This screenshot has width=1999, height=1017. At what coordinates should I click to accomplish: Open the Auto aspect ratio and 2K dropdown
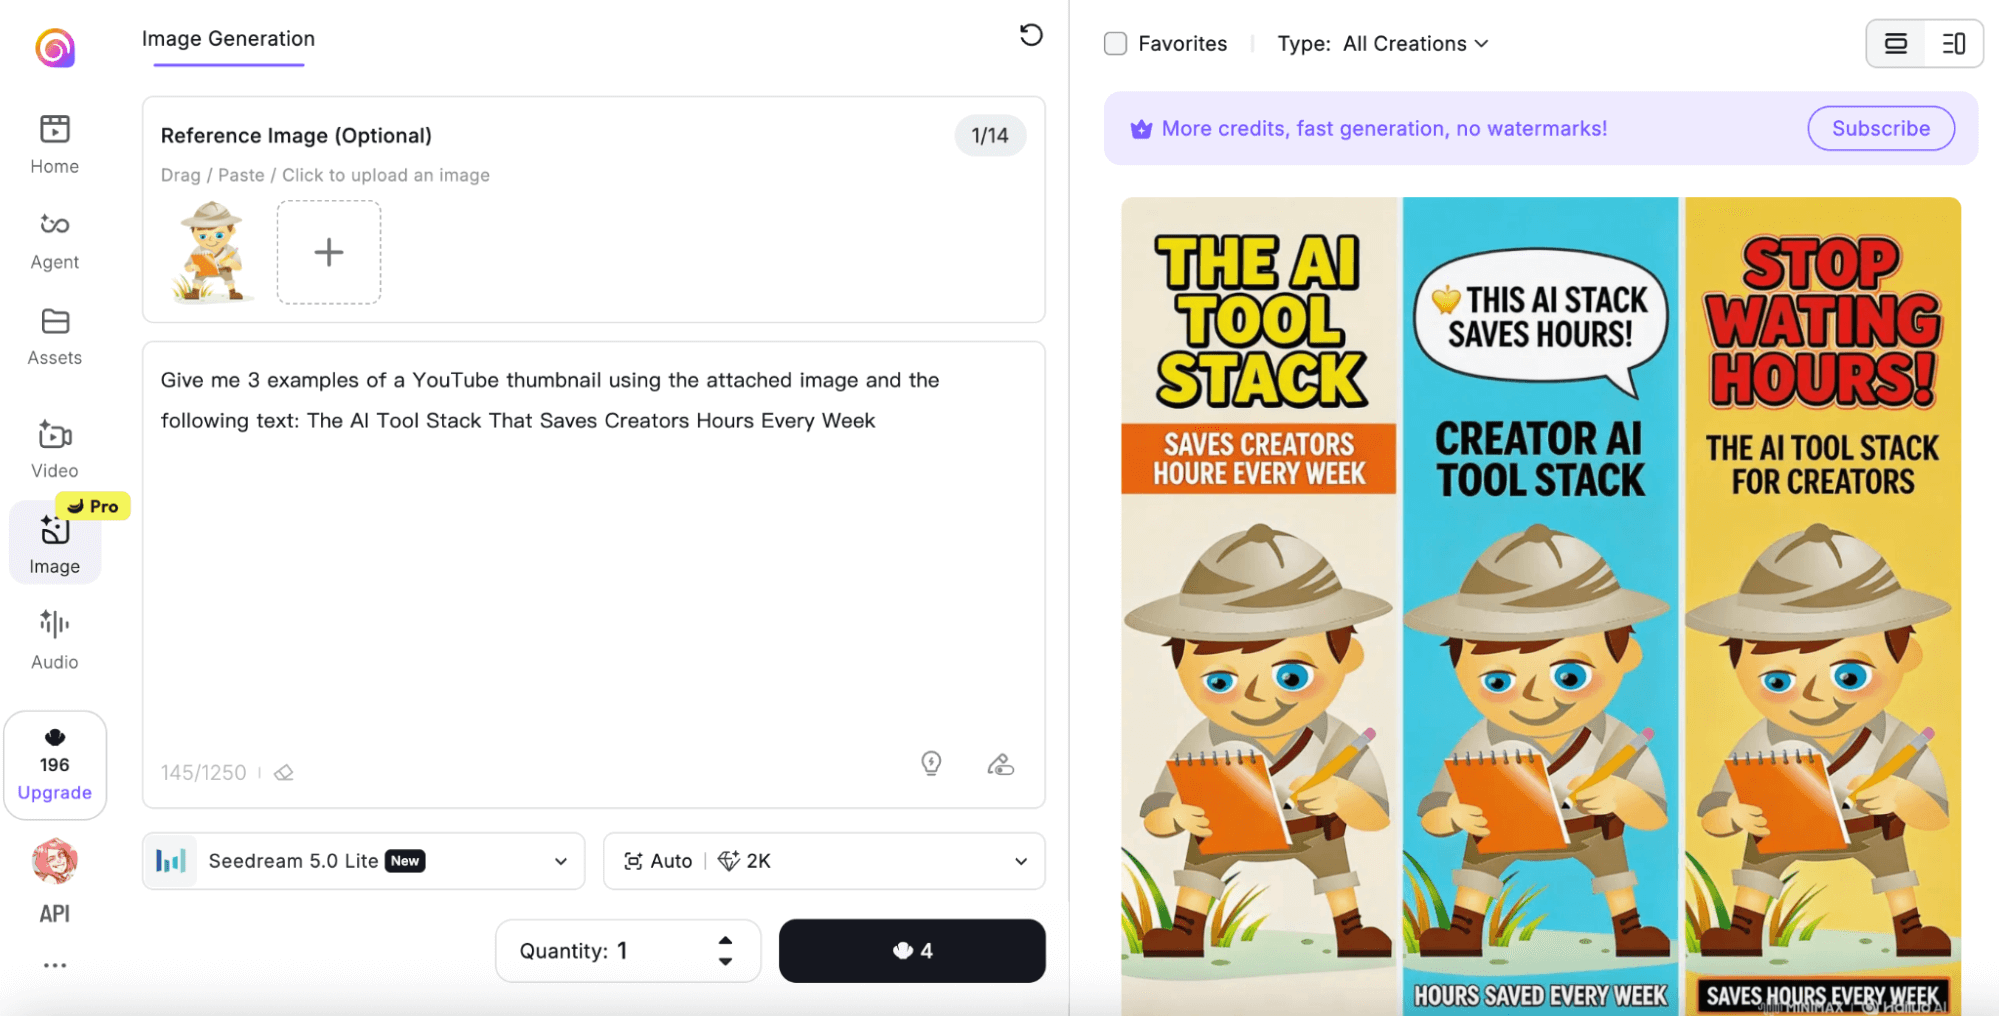tap(823, 860)
